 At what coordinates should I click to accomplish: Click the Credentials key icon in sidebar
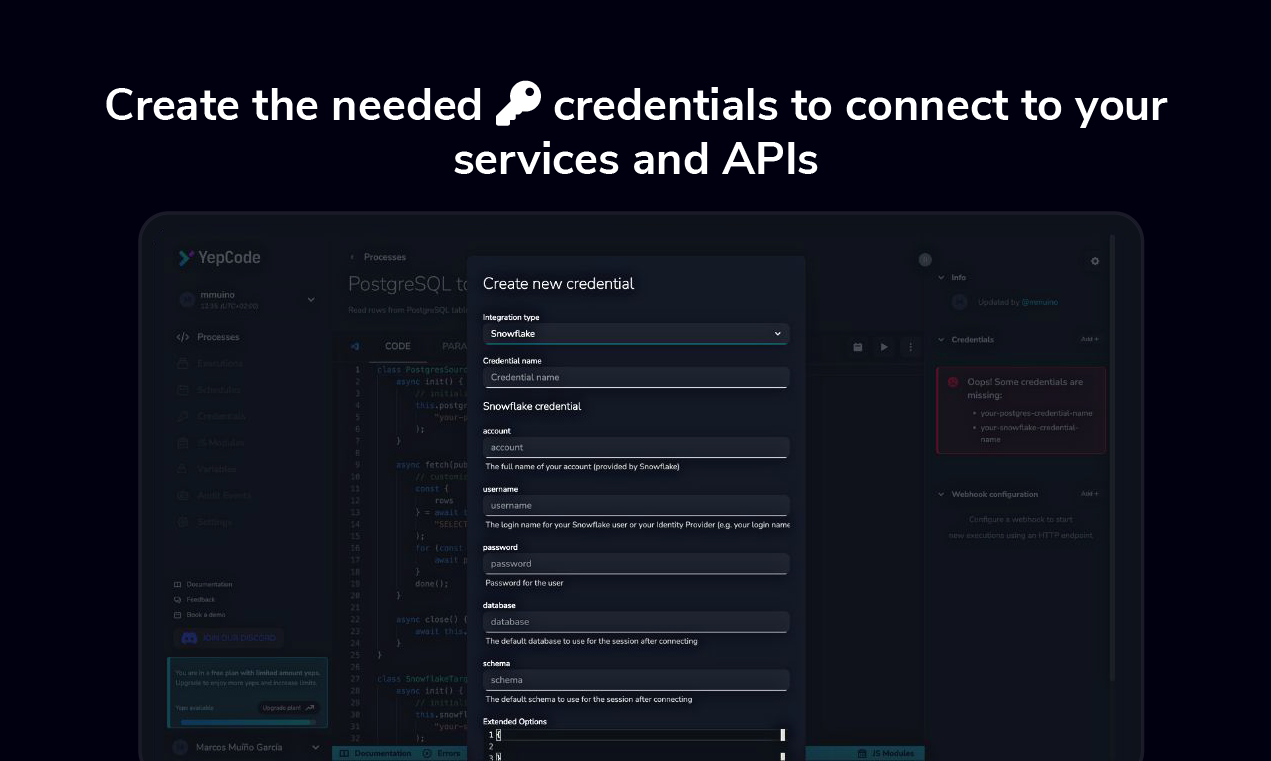coord(182,416)
